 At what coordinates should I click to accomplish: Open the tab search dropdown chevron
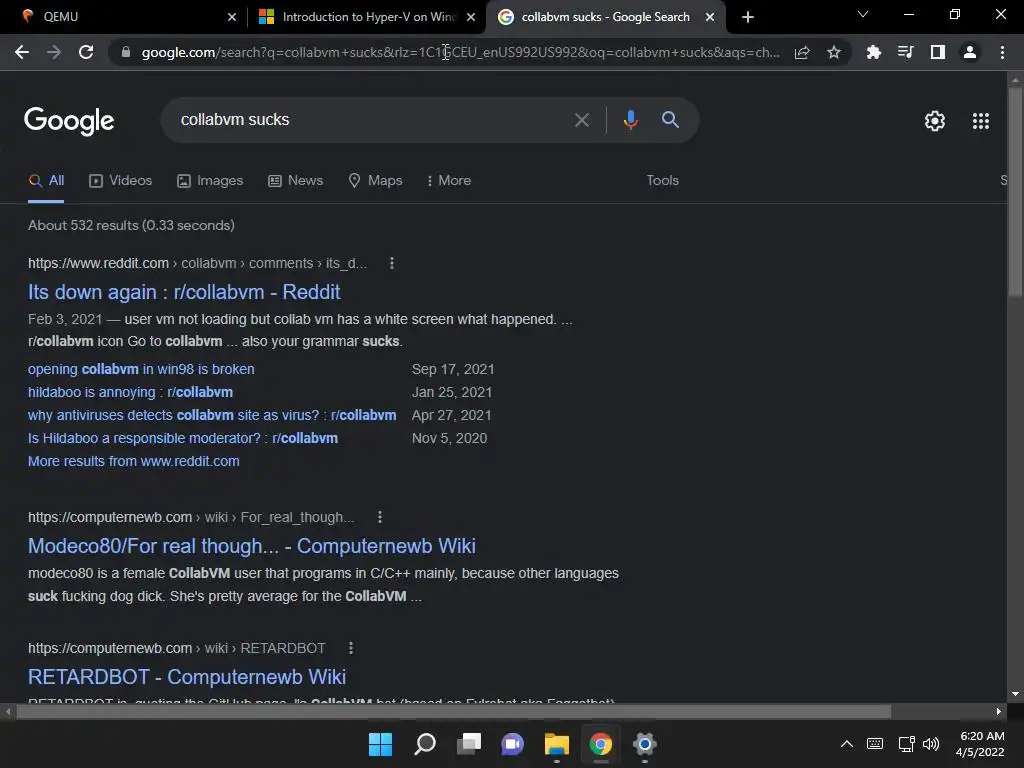[x=863, y=14]
